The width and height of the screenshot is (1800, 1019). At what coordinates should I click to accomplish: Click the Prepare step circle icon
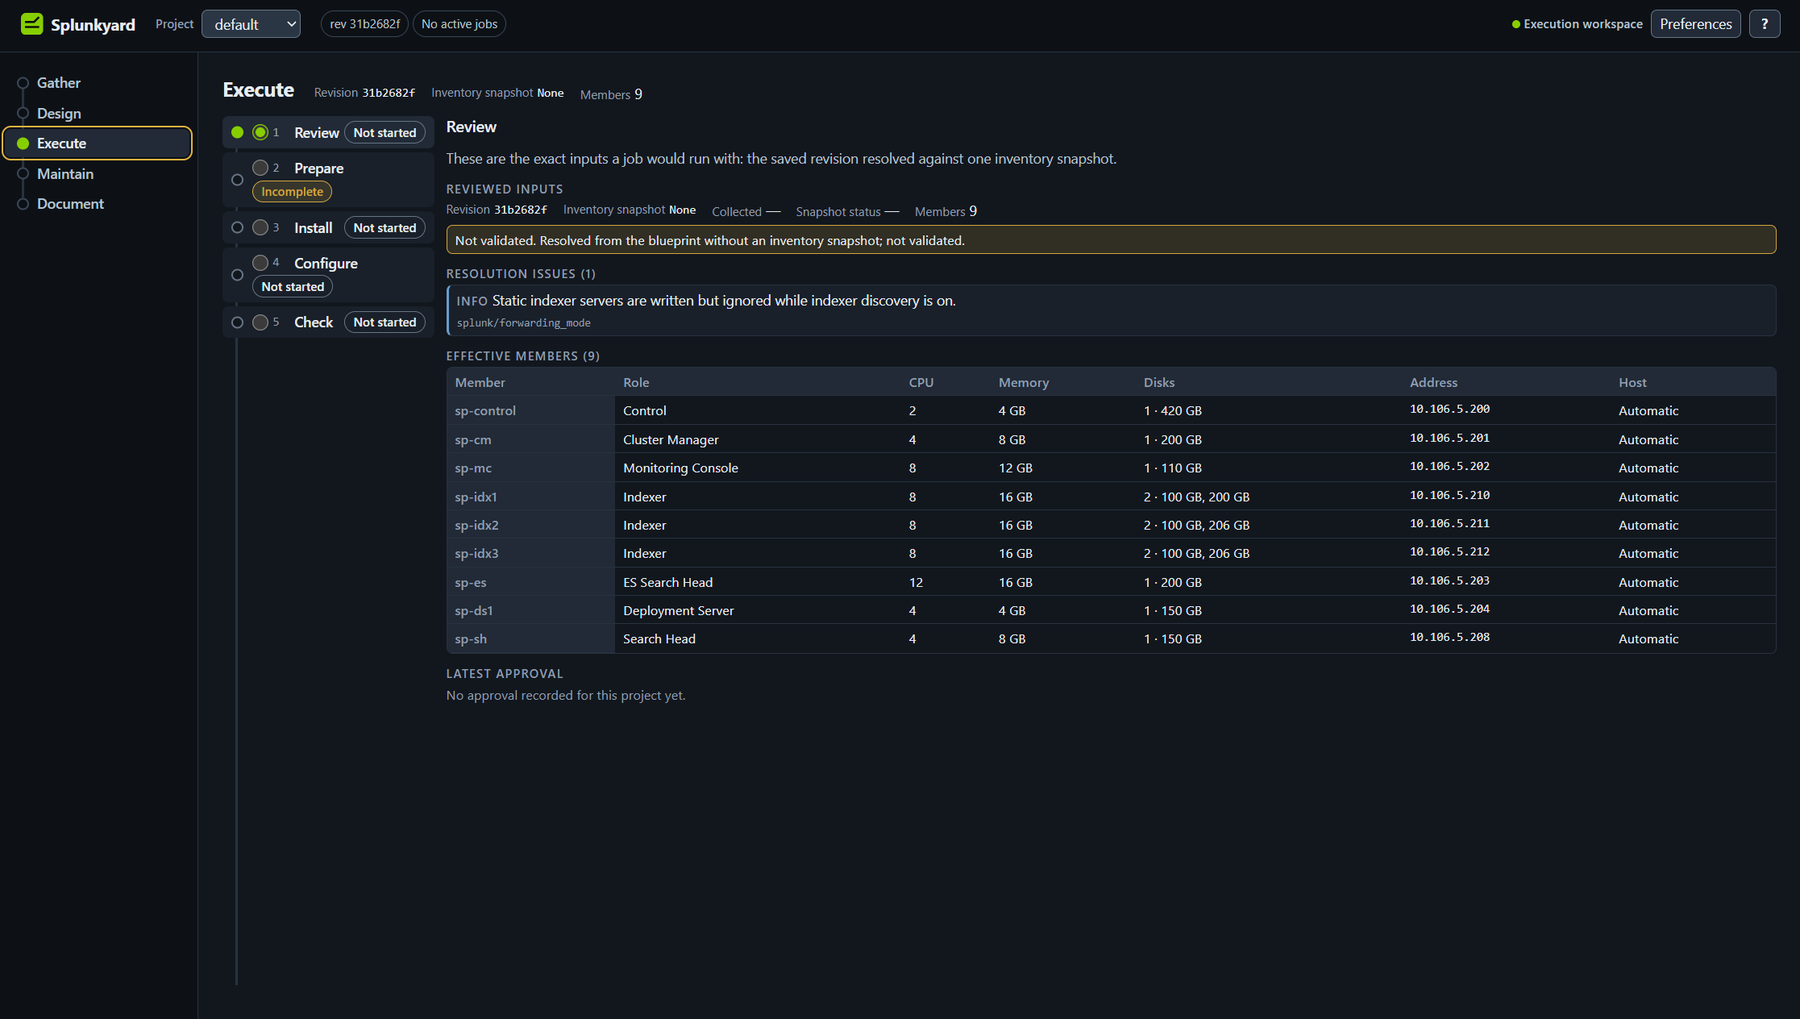pos(260,168)
